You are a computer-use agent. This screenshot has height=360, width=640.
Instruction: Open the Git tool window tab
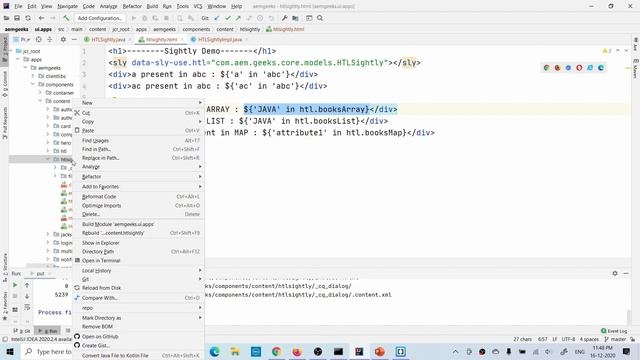point(22,331)
